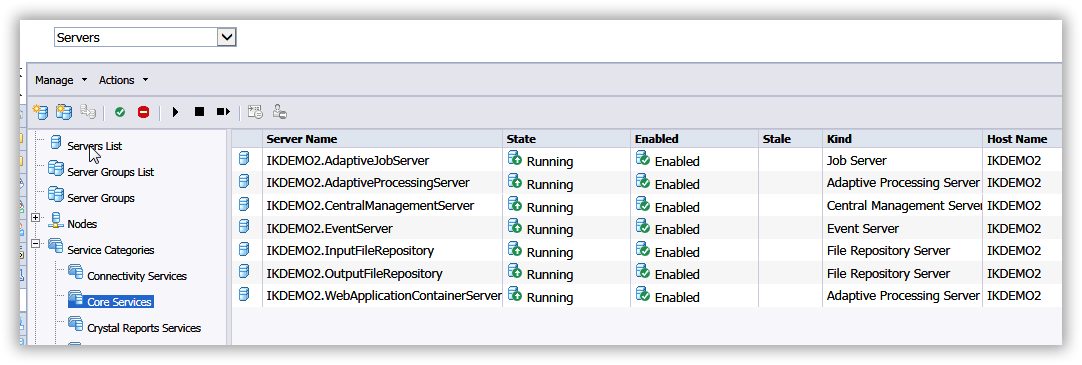
Task: Select the Nodes tree item
Action: 82,224
